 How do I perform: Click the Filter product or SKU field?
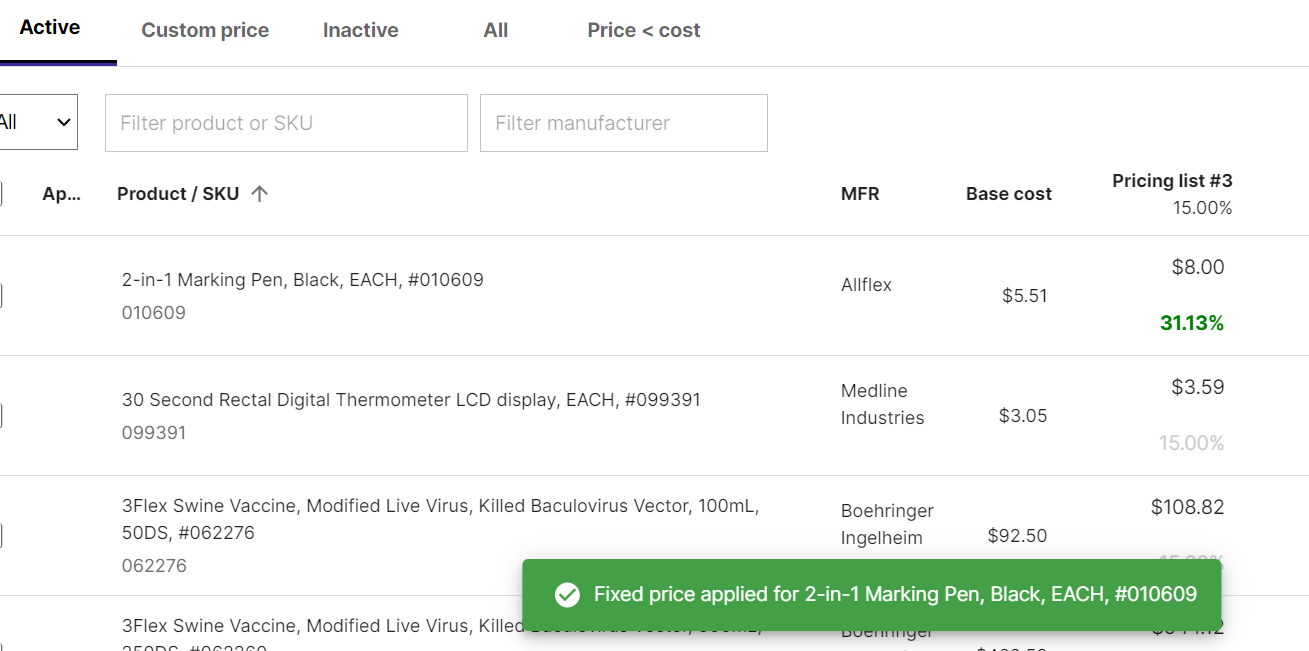(x=286, y=122)
